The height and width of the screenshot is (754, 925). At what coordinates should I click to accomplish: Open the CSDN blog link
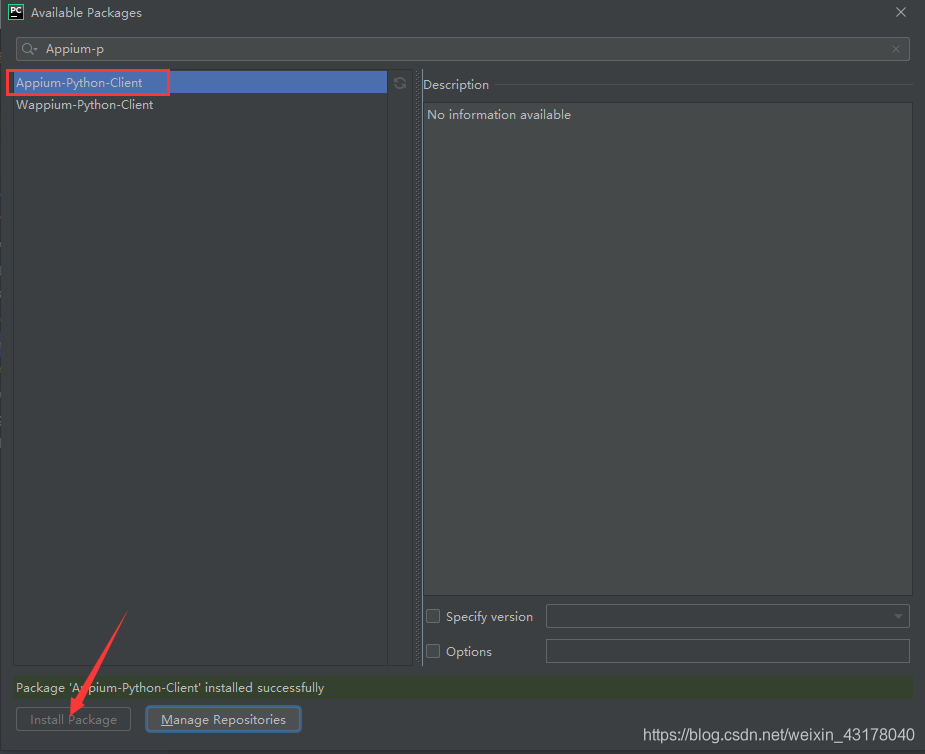click(777, 734)
